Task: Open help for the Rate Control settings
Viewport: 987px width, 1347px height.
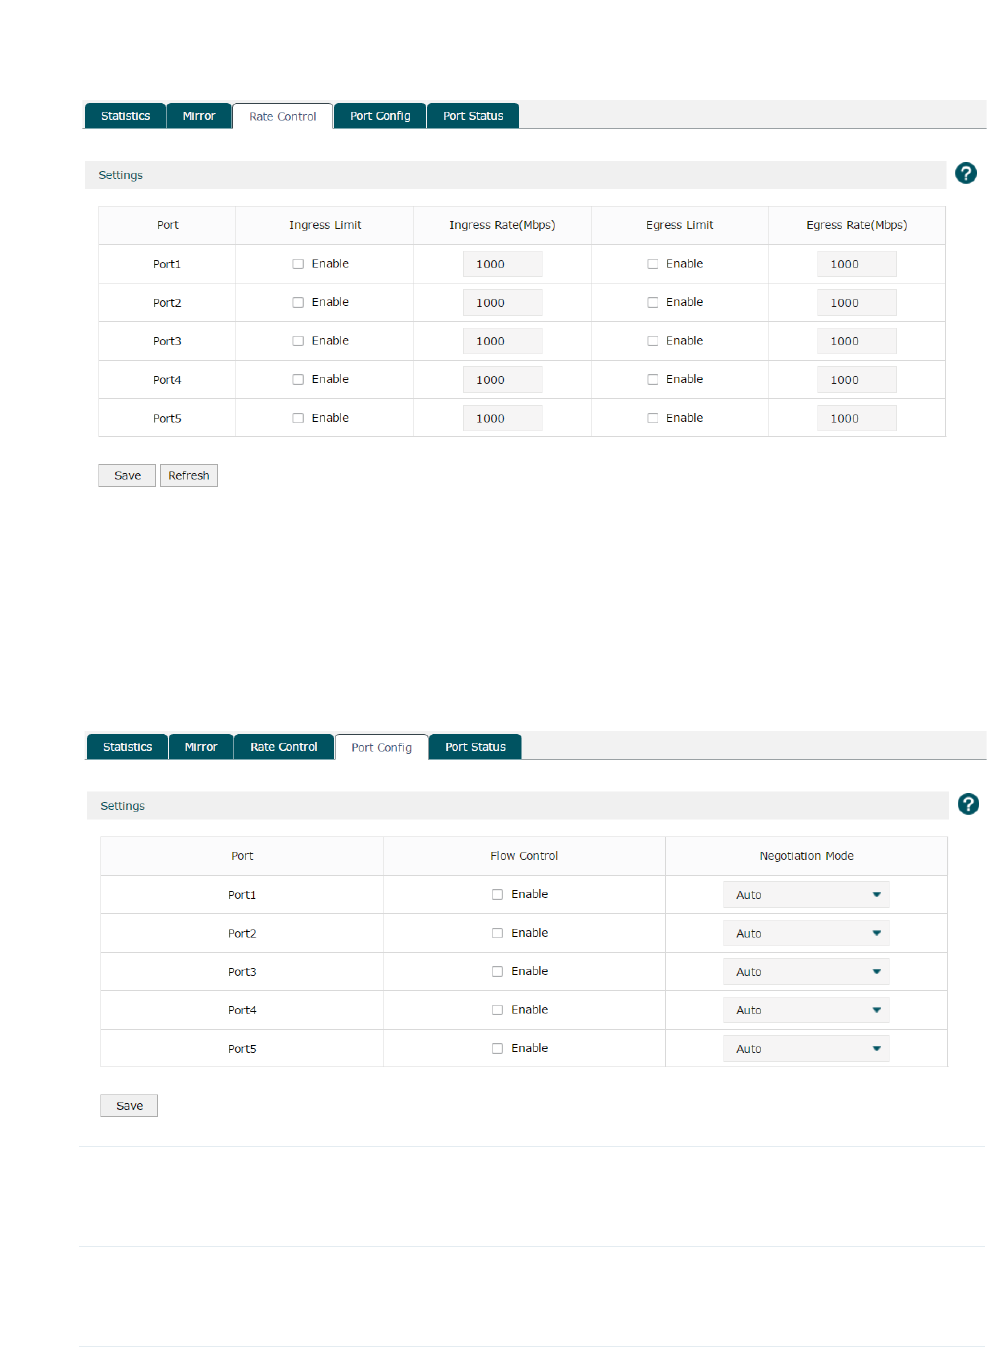Action: click(x=966, y=173)
